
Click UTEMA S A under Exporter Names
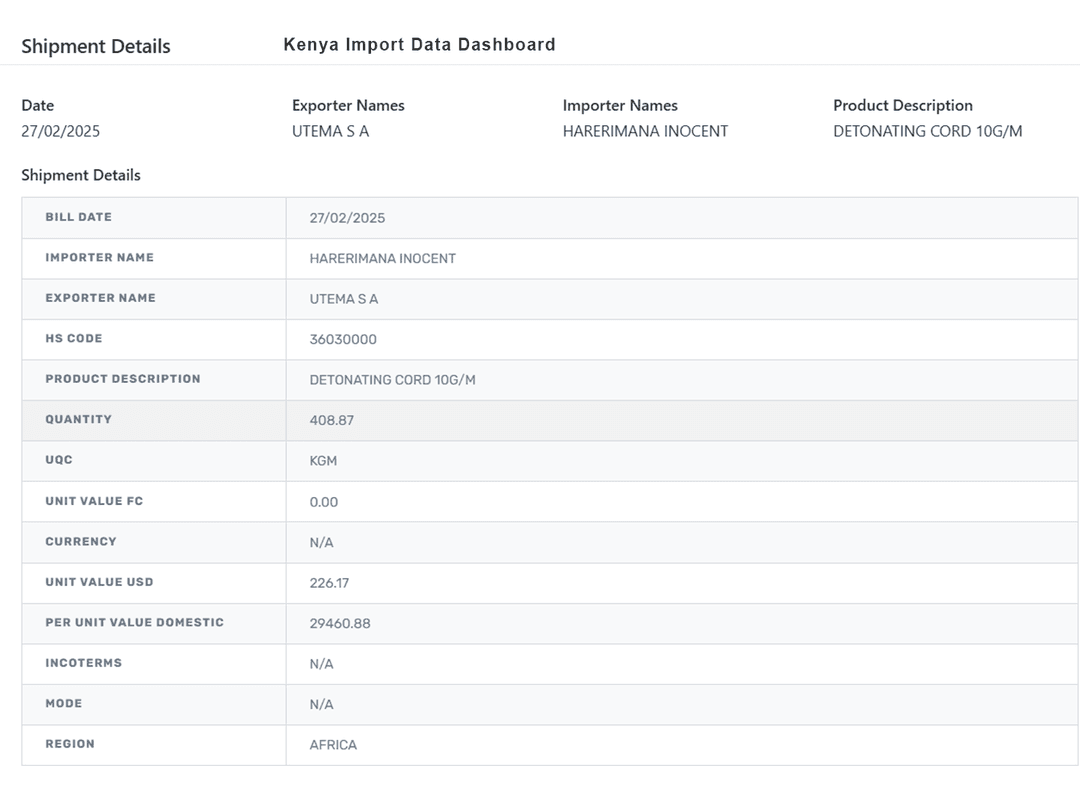(x=330, y=131)
